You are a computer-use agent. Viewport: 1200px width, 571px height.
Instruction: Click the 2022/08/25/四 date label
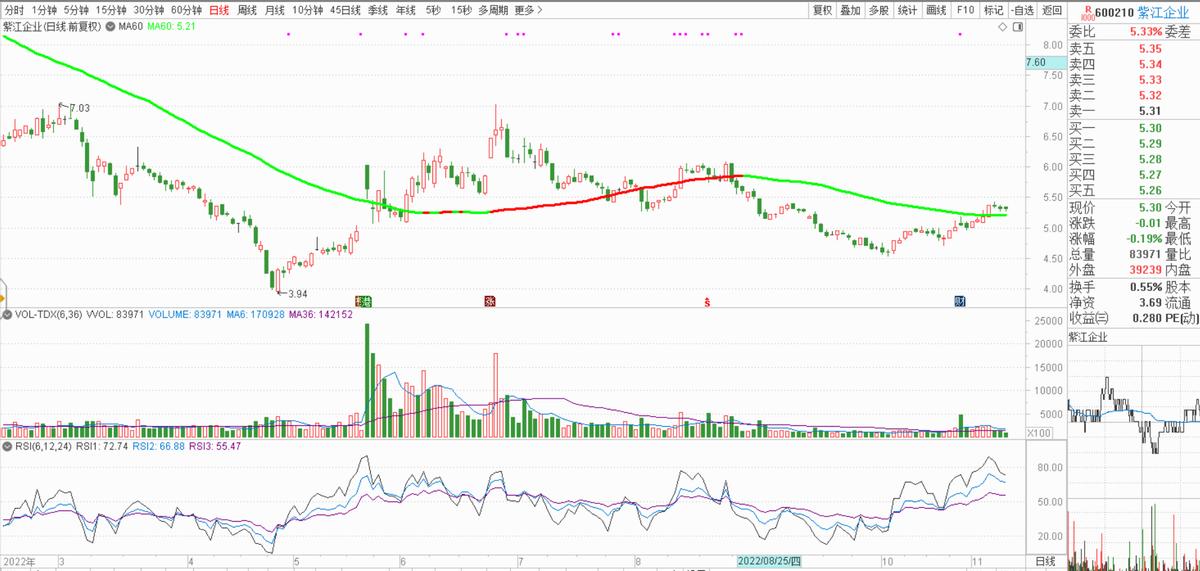[769, 562]
